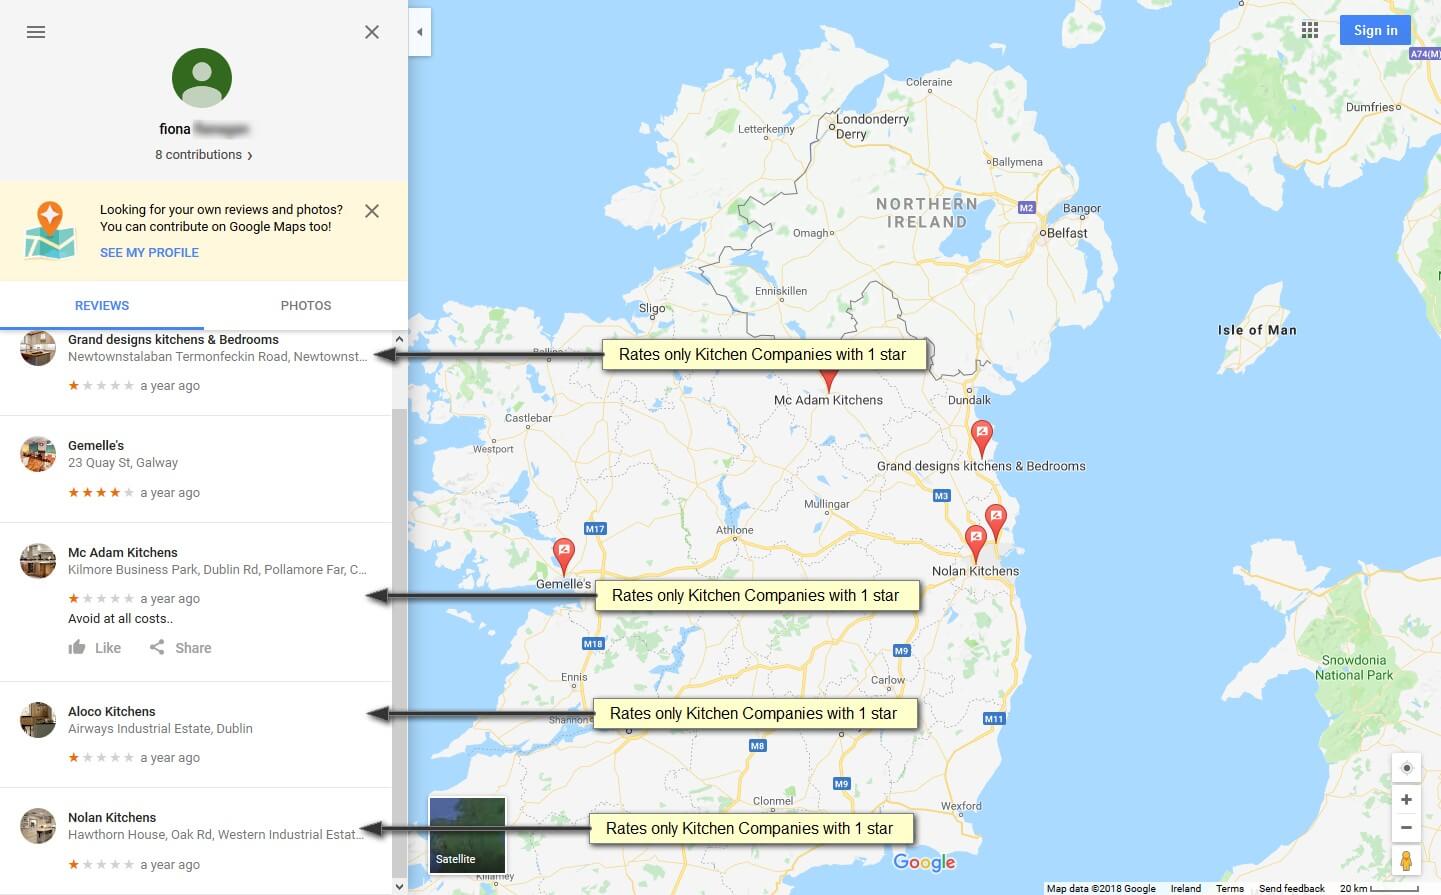1441x895 pixels.
Task: Zoom out with the minus button
Action: (x=1406, y=827)
